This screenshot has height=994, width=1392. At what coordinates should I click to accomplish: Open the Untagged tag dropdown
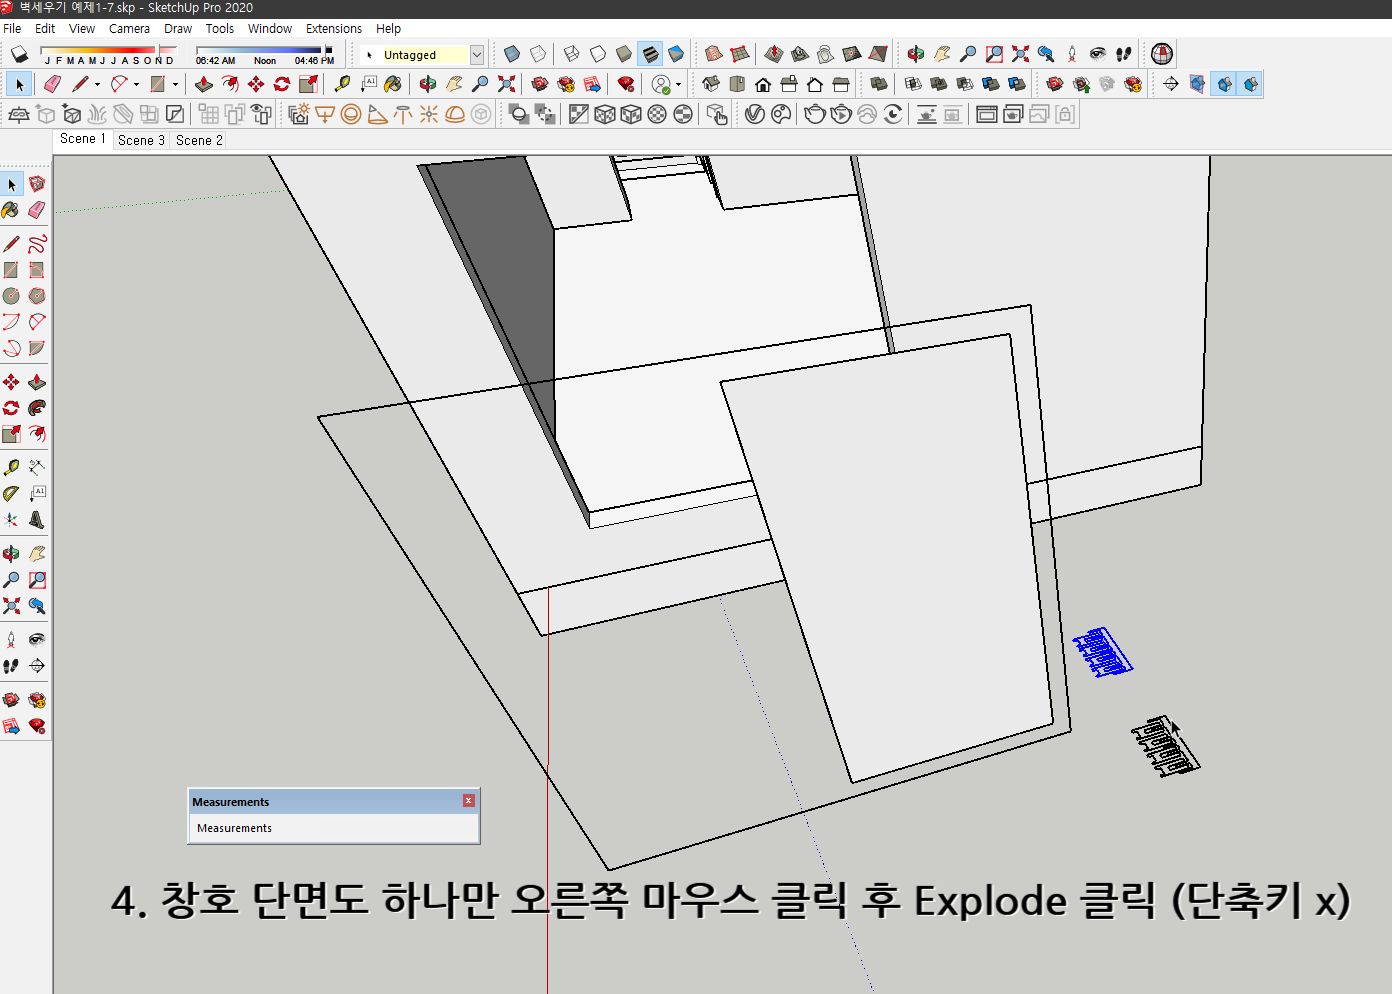[476, 54]
